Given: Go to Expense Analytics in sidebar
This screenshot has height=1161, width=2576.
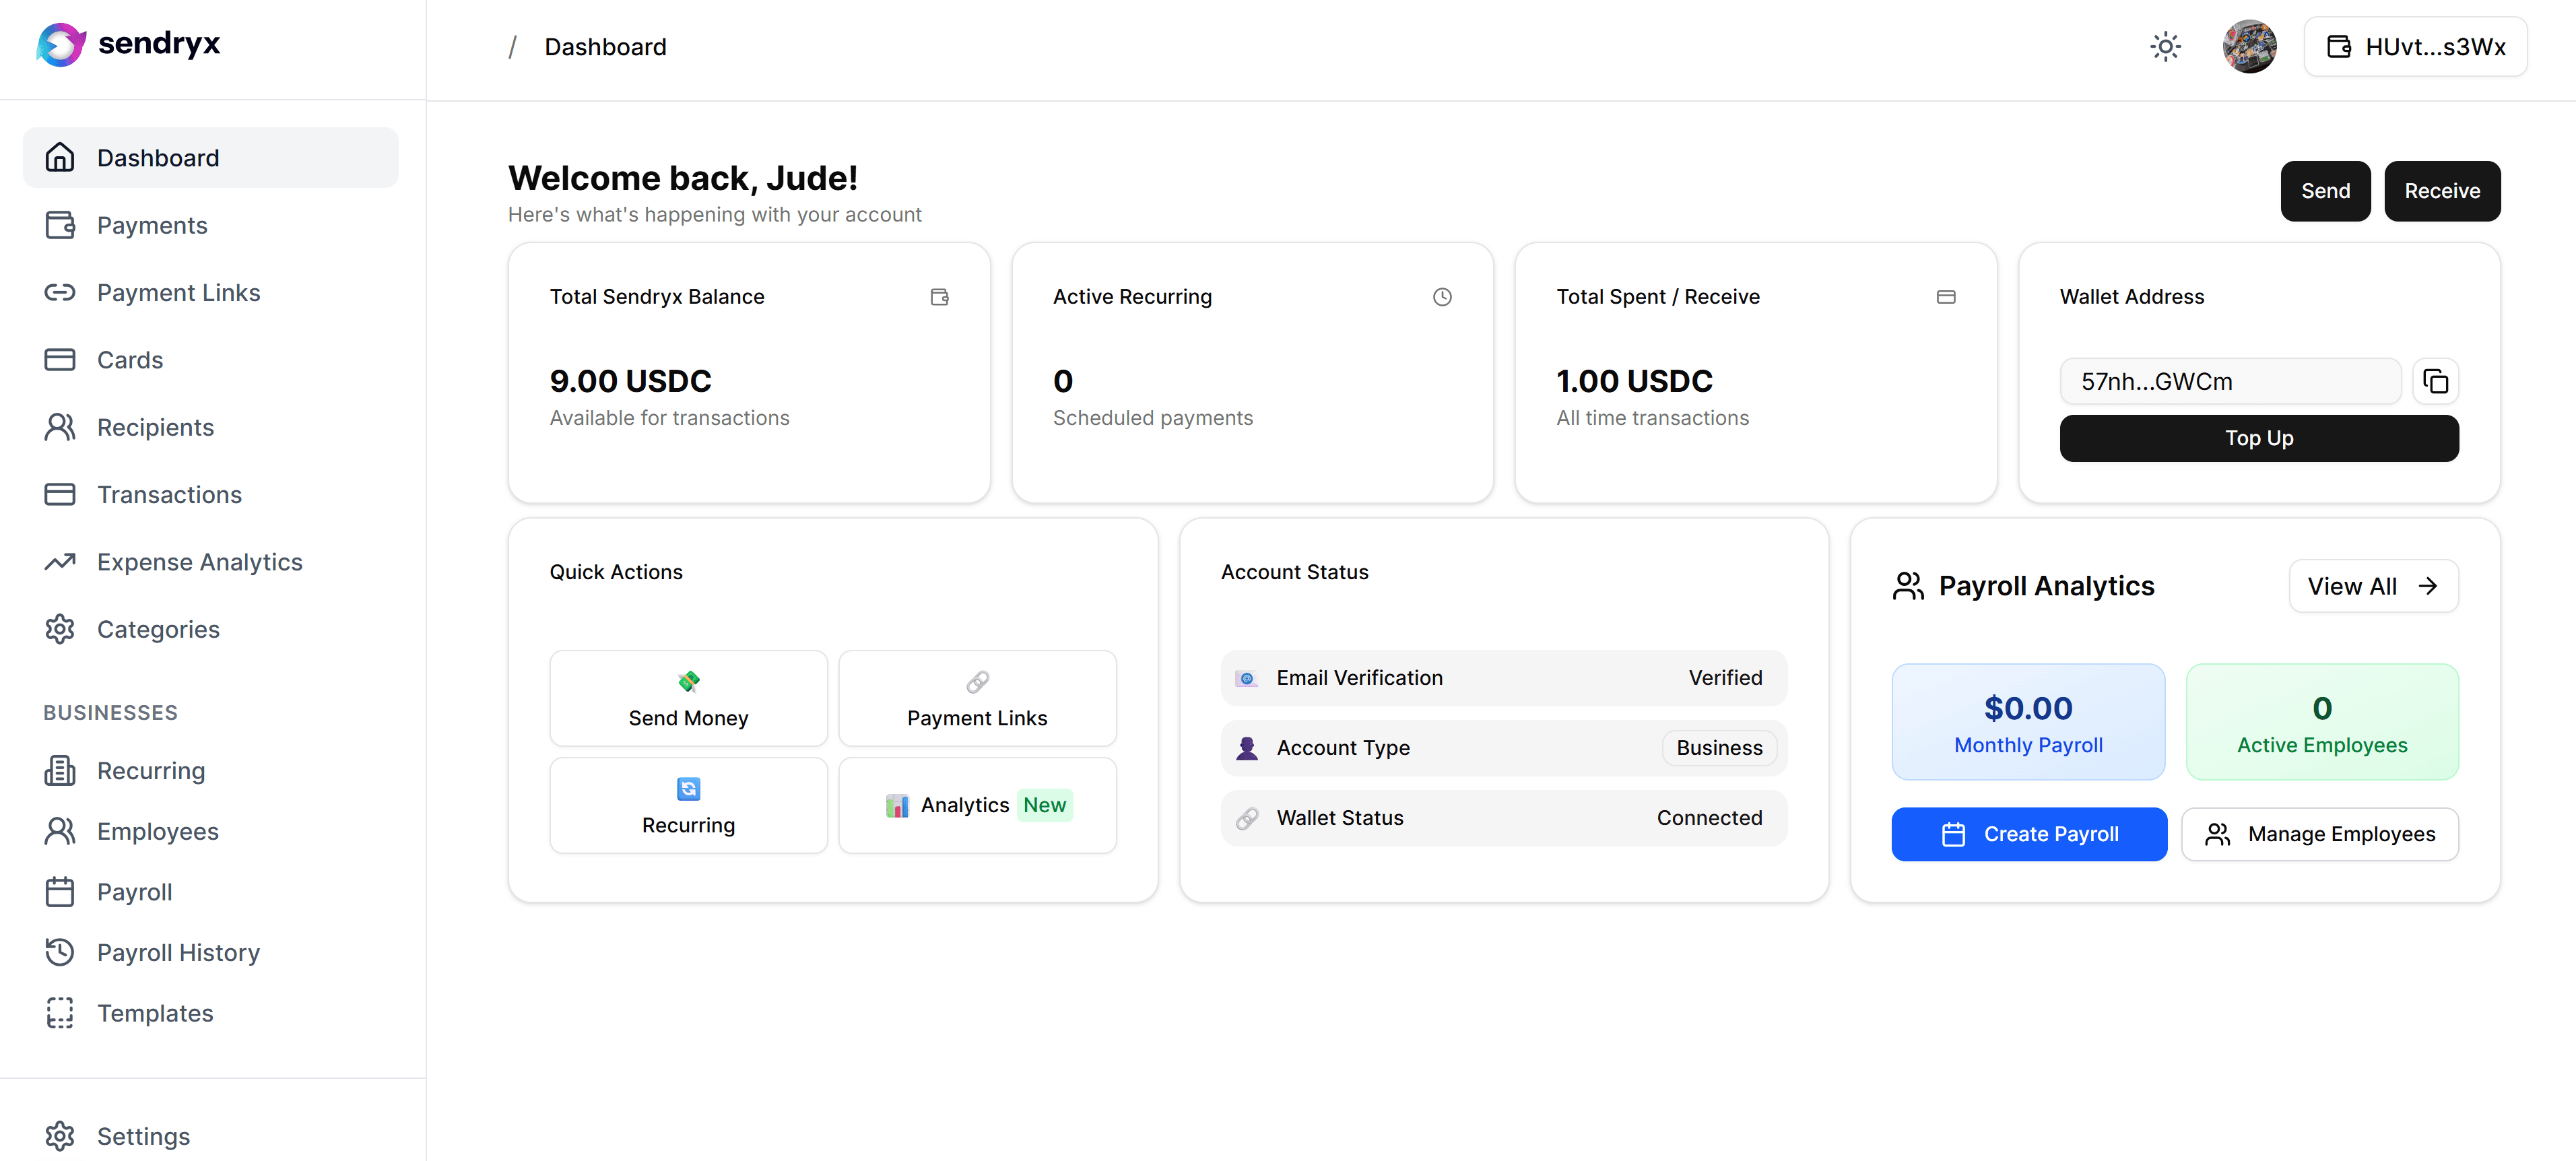Looking at the screenshot, I should pyautogui.click(x=199, y=562).
